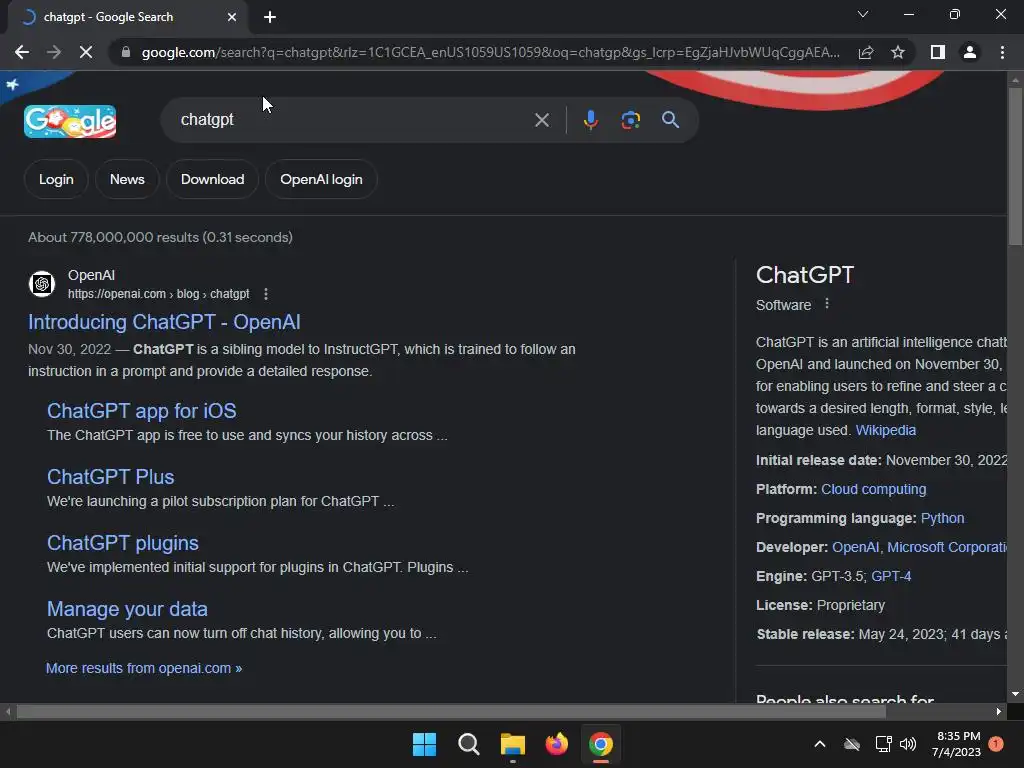1024x768 pixels.
Task: Follow the Cloud computing link
Action: [x=873, y=489]
